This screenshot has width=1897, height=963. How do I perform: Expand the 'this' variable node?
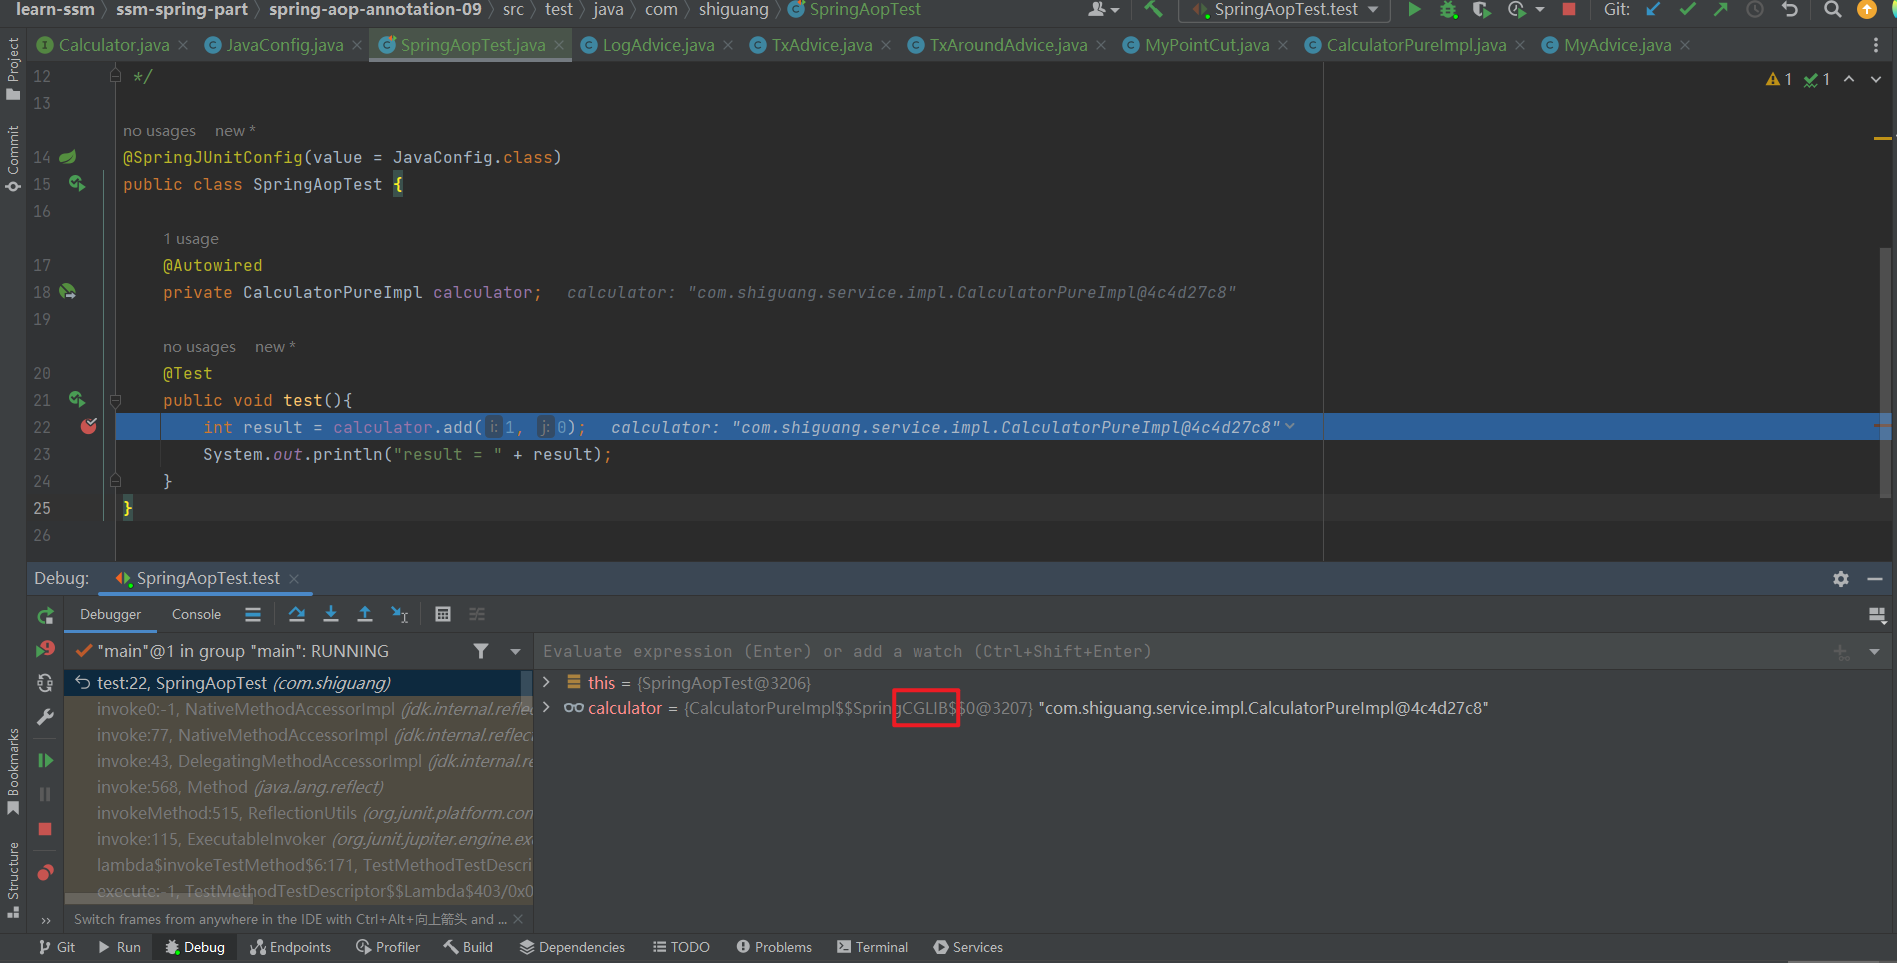546,682
